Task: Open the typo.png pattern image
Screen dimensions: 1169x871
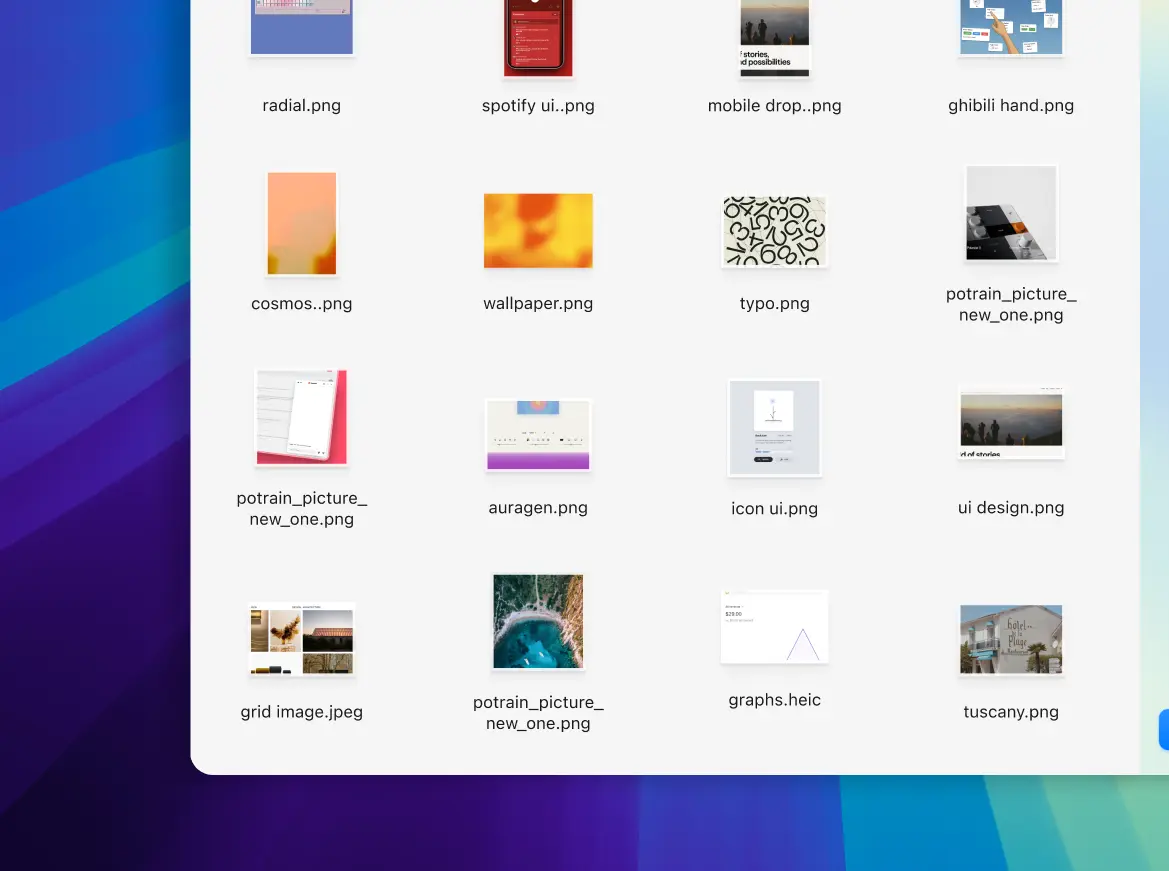Action: [x=775, y=230]
